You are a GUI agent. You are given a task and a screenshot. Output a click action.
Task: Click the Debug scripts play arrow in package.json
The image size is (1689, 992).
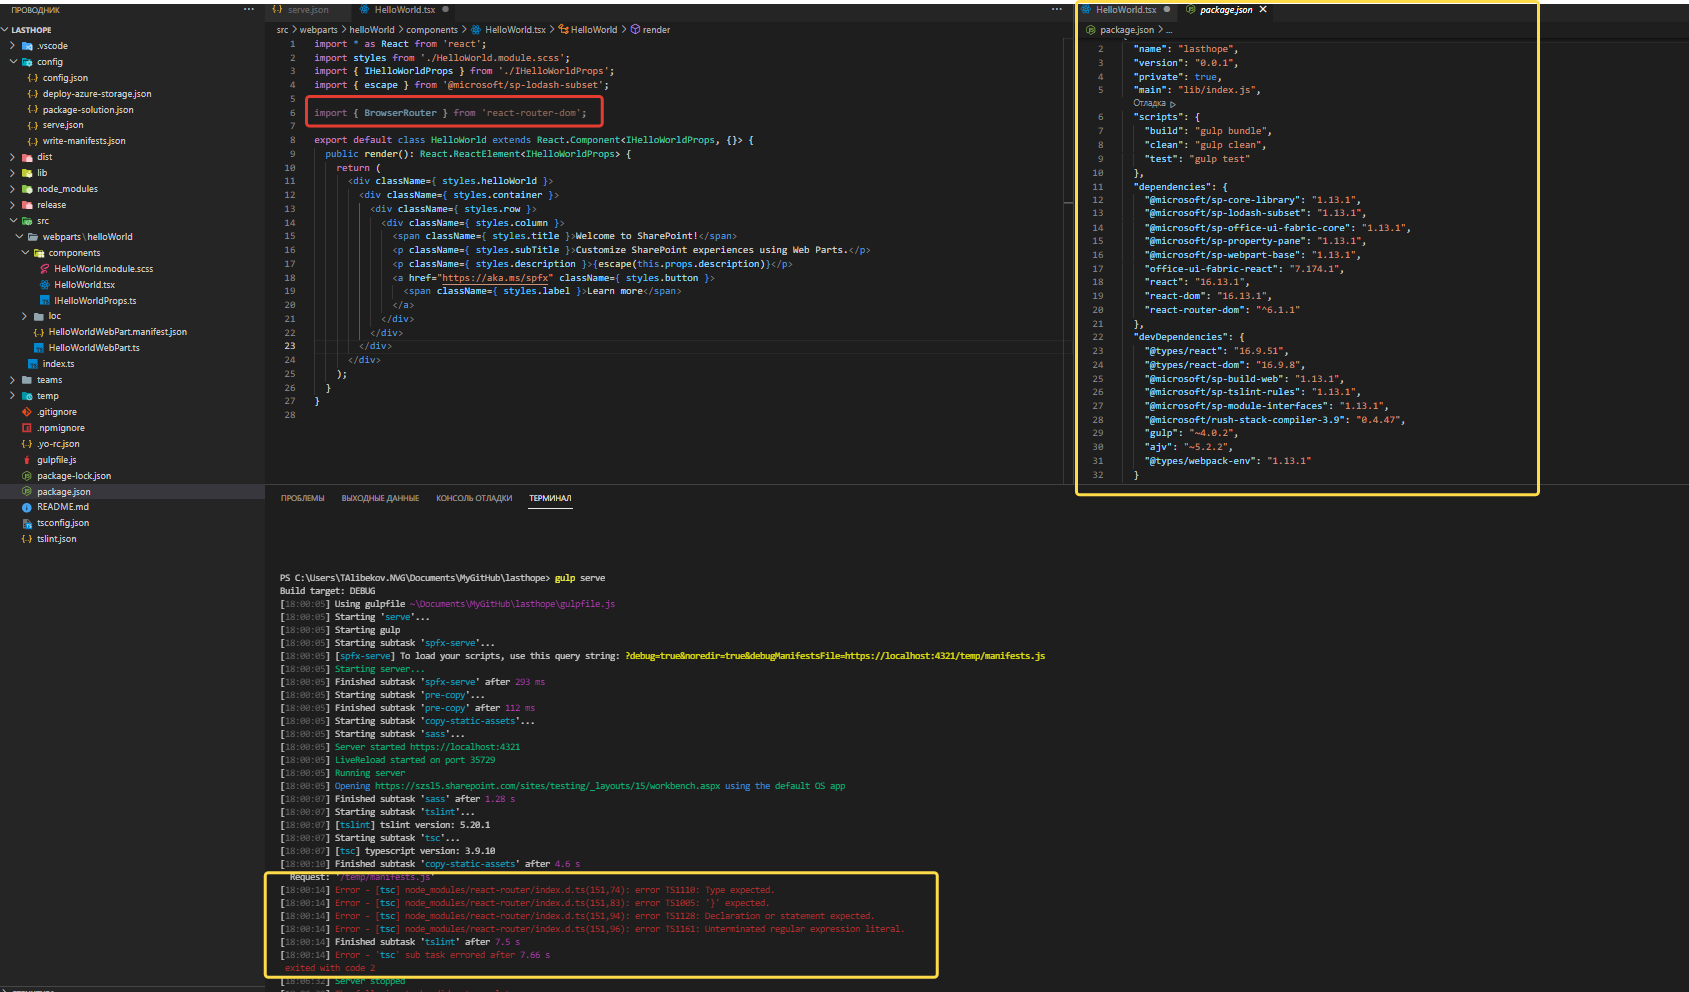(1173, 104)
